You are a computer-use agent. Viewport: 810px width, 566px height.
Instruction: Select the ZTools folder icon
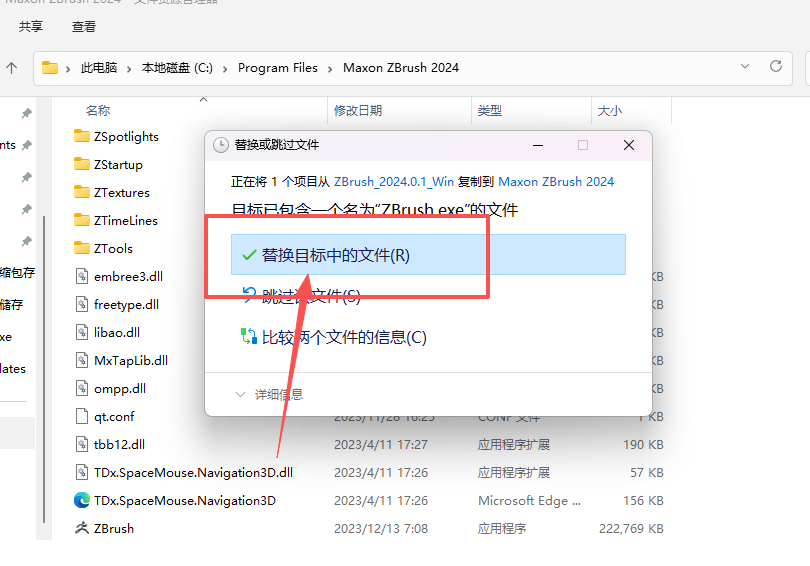tap(82, 248)
